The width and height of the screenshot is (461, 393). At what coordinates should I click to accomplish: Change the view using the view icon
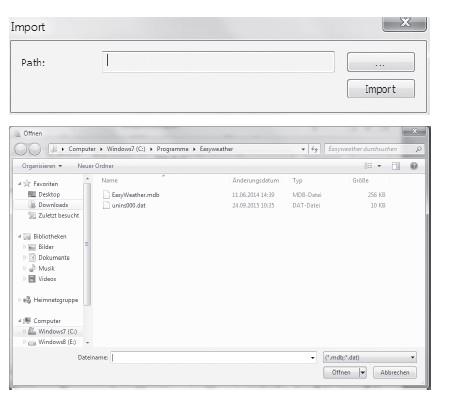point(369,166)
